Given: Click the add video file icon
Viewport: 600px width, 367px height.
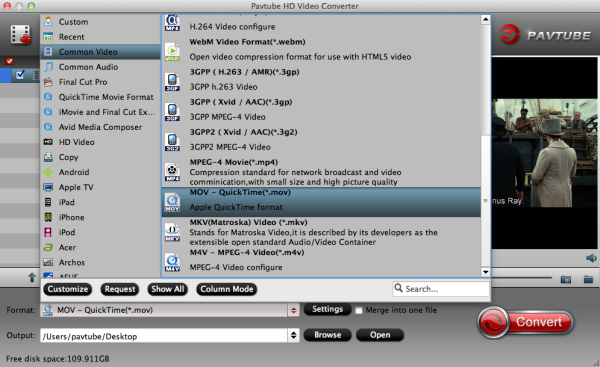Looking at the screenshot, I should (x=21, y=35).
